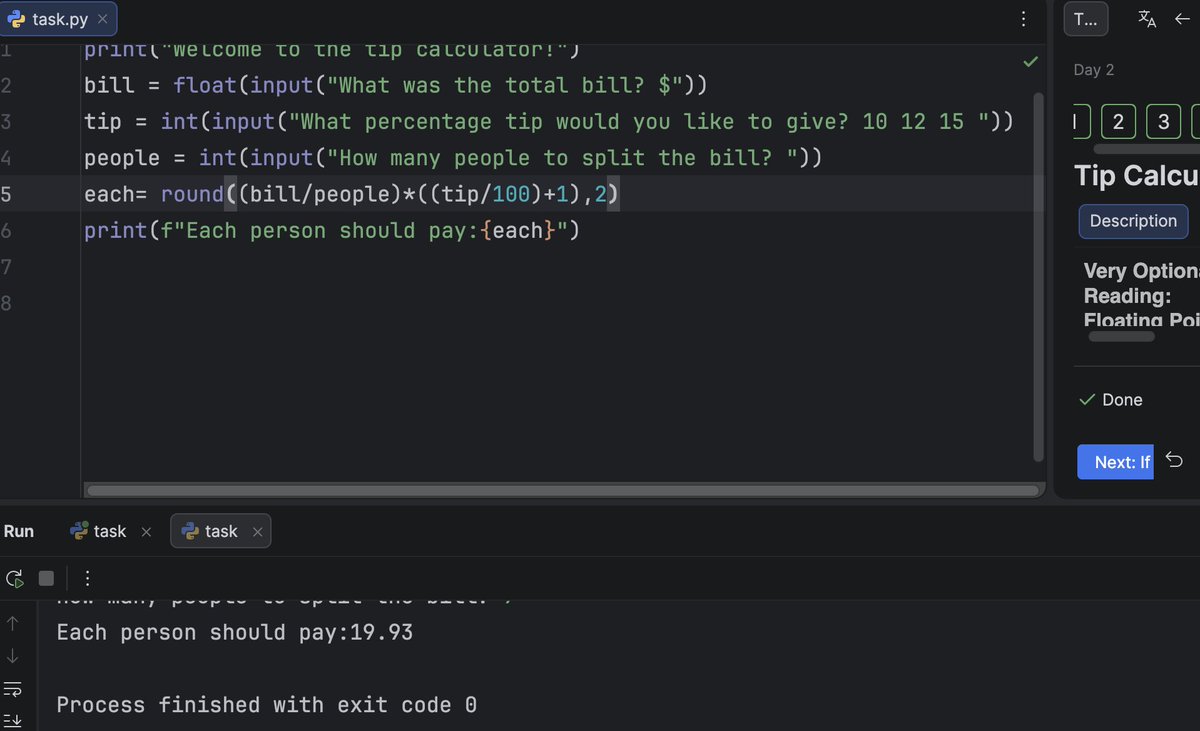Click the down arrow in console gutter

click(13, 656)
